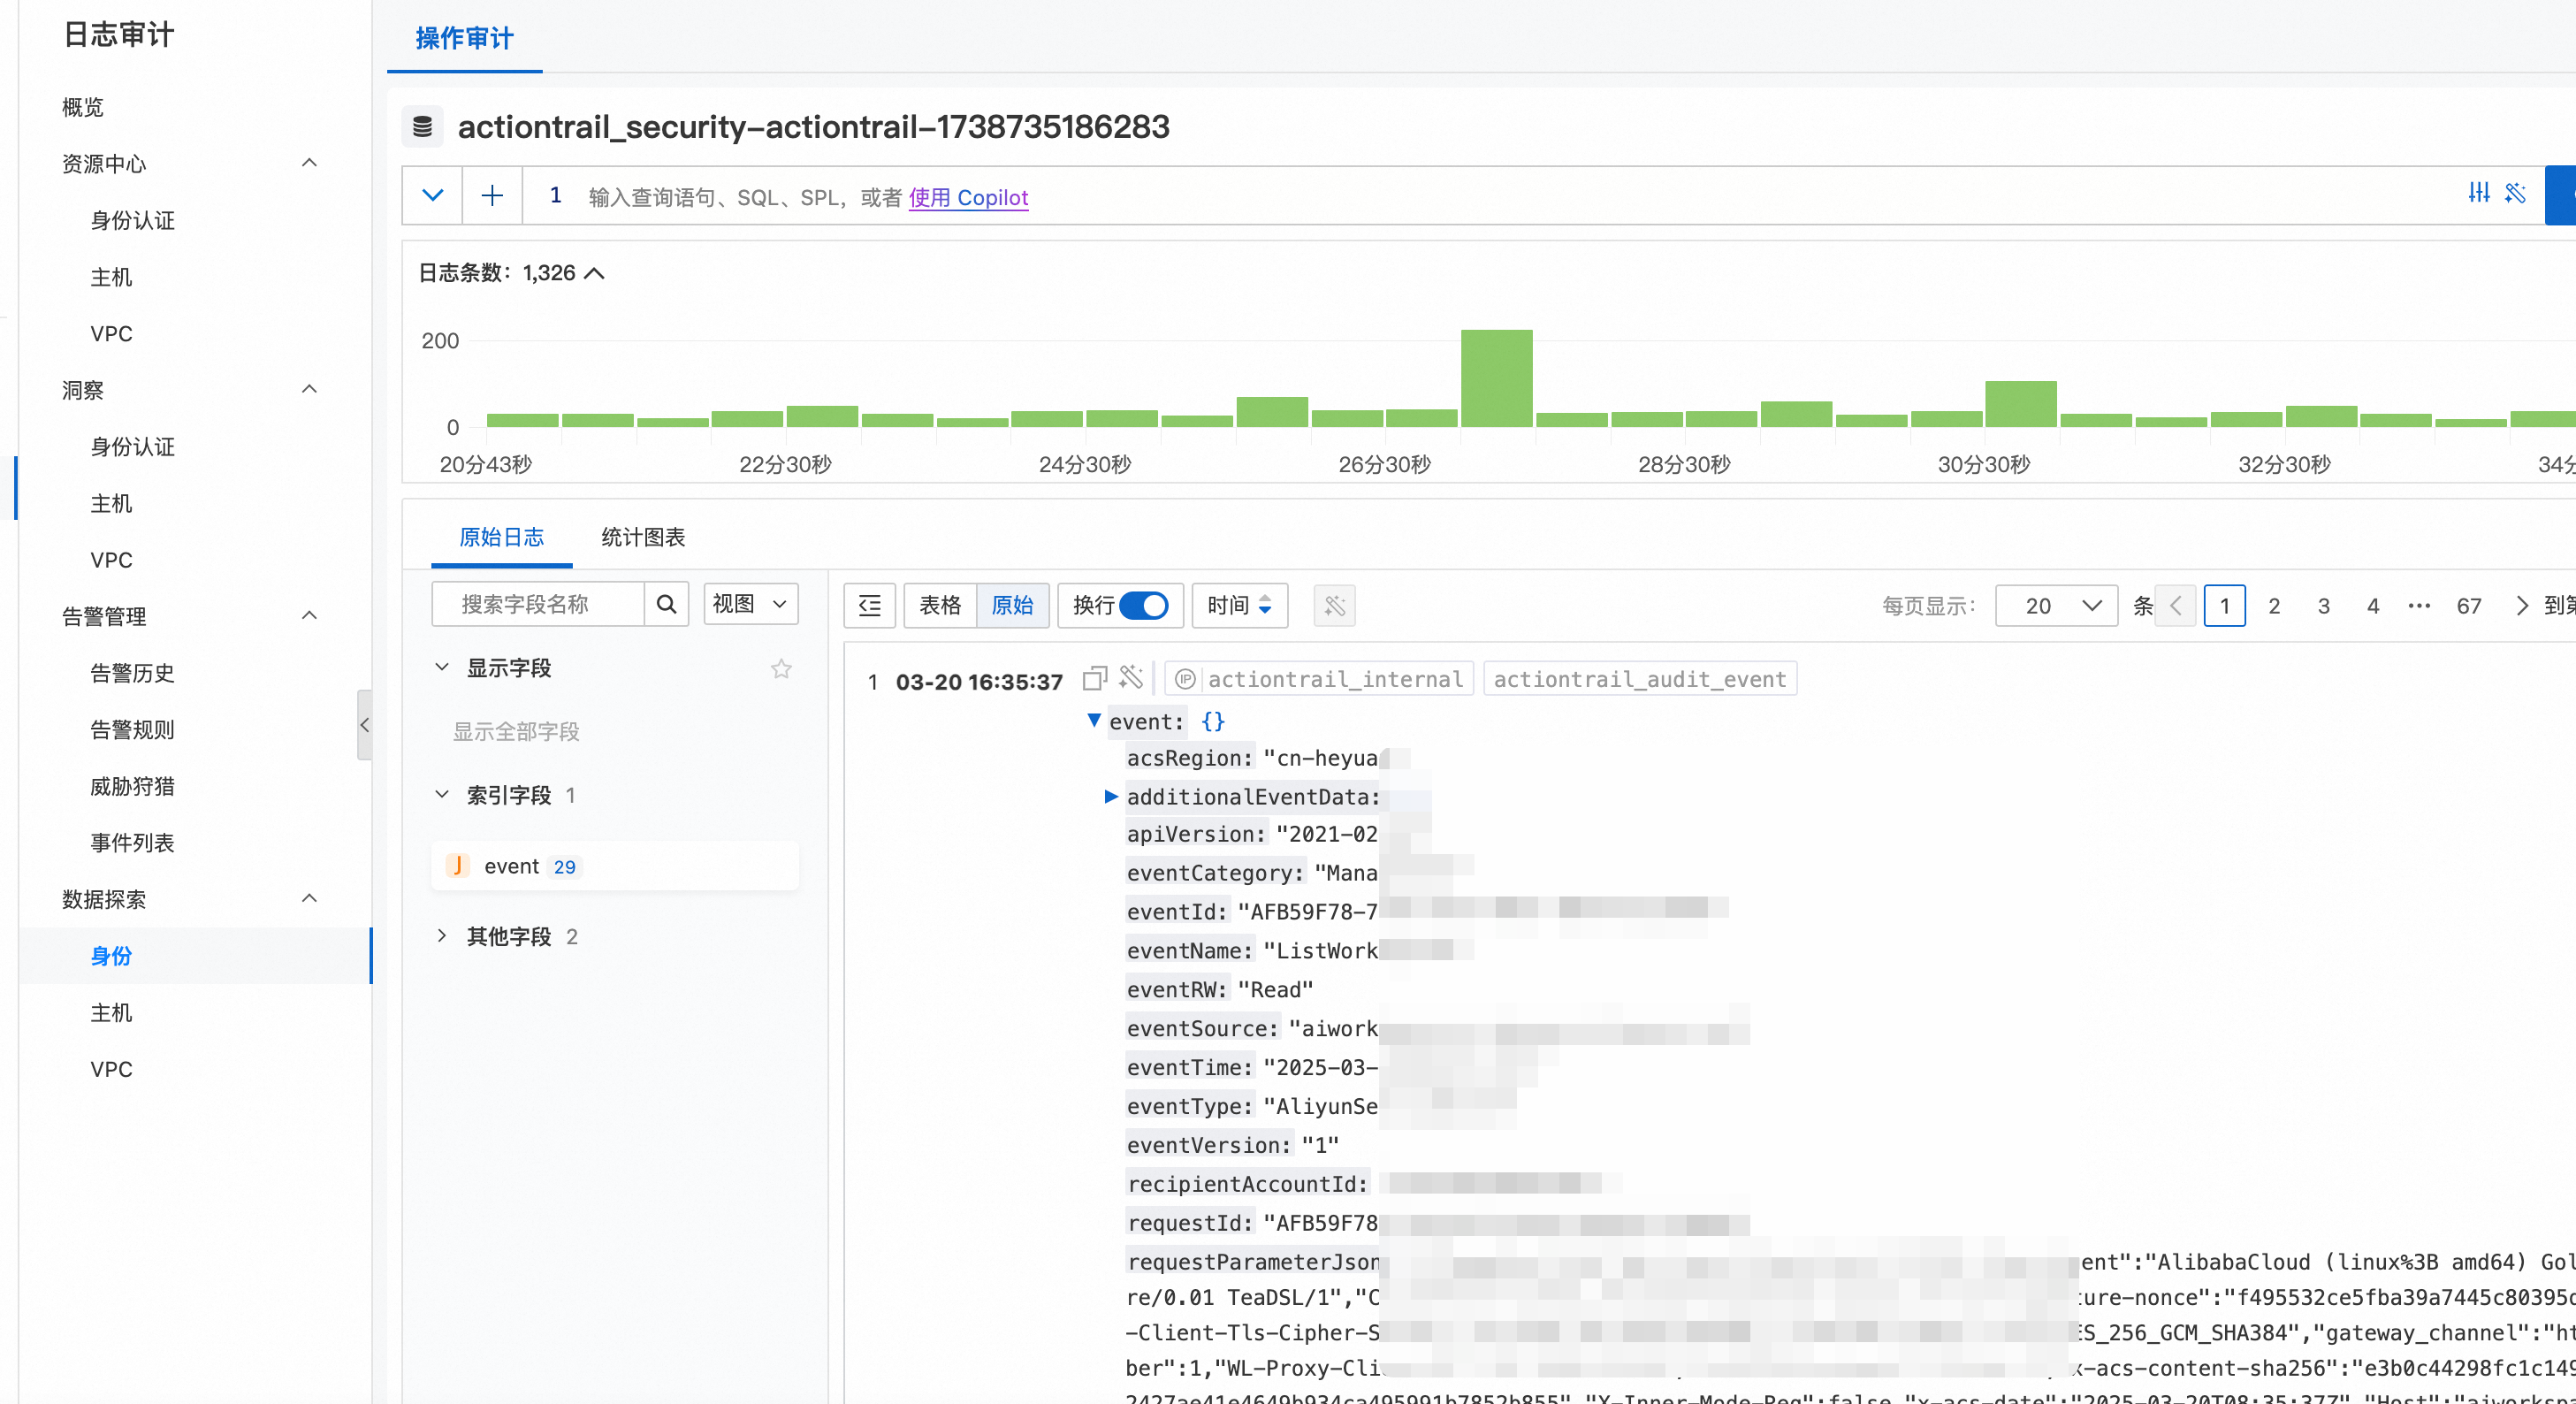Click the Copilot wand icon in query bar
This screenshot has width=2576, height=1404.
(x=2515, y=193)
